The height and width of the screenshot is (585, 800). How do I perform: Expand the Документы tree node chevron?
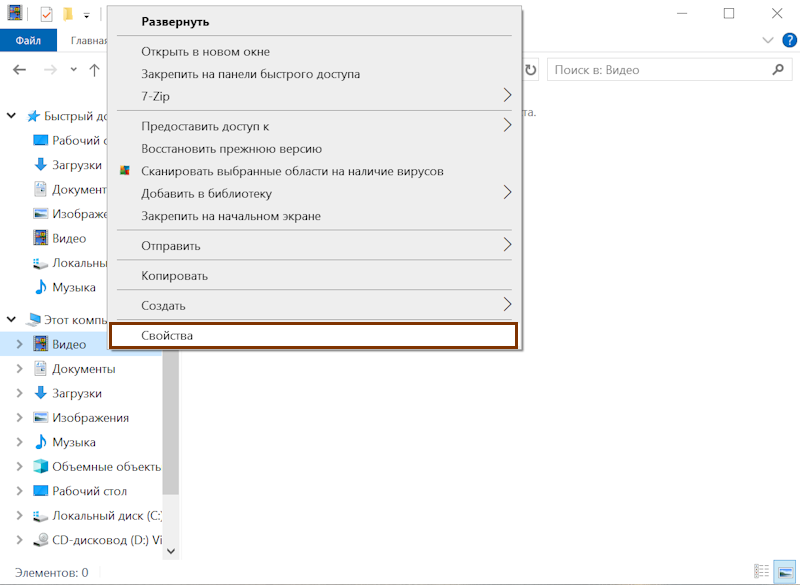pos(18,369)
